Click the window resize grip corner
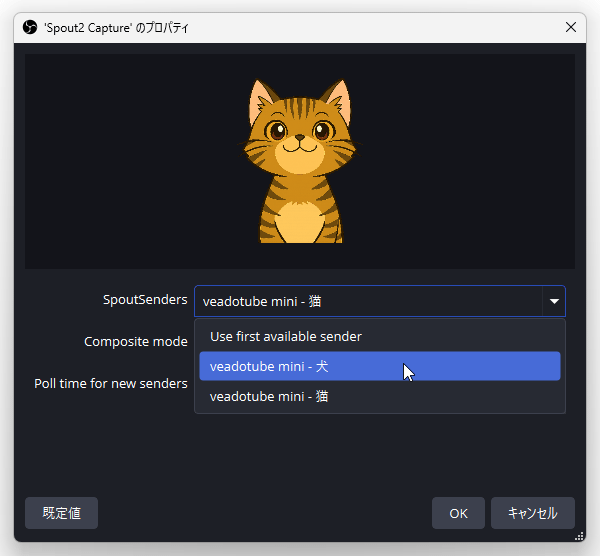 coord(579,536)
